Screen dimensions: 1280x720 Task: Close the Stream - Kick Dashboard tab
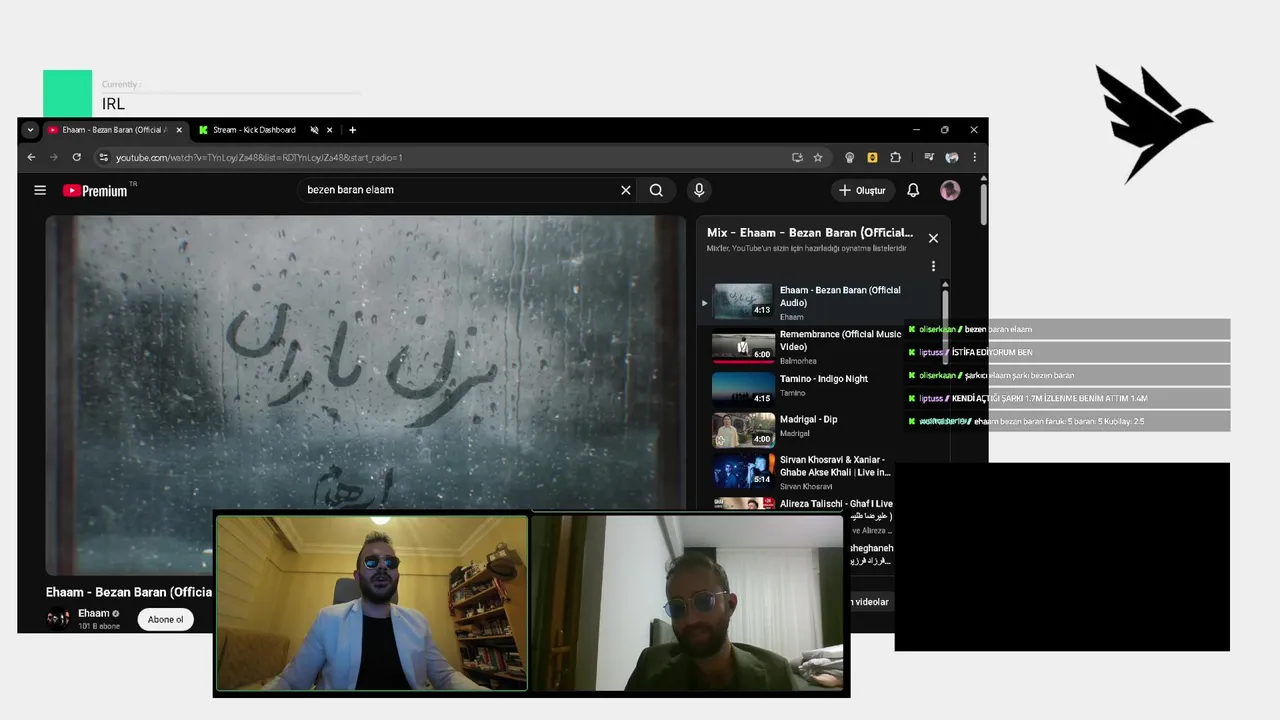click(332, 130)
